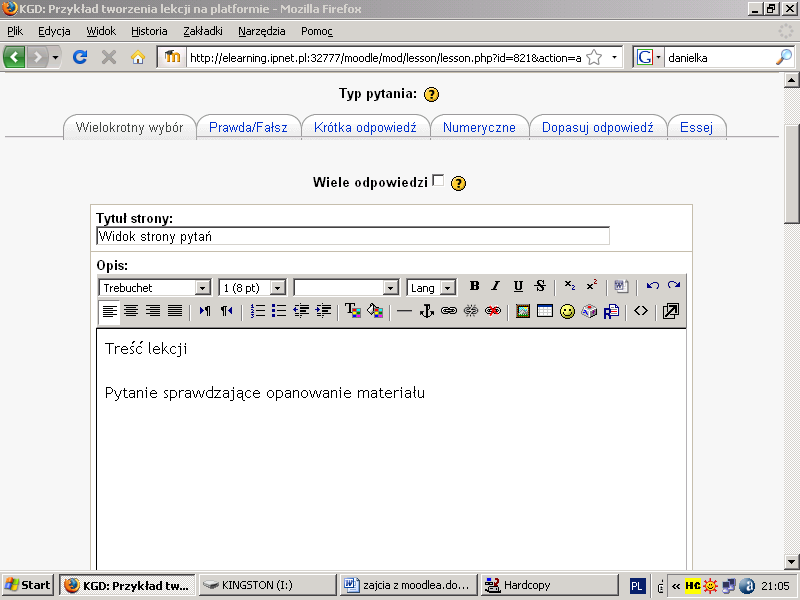Switch to zajcia z moodlea Word document
The image size is (800, 600).
[x=408, y=585]
